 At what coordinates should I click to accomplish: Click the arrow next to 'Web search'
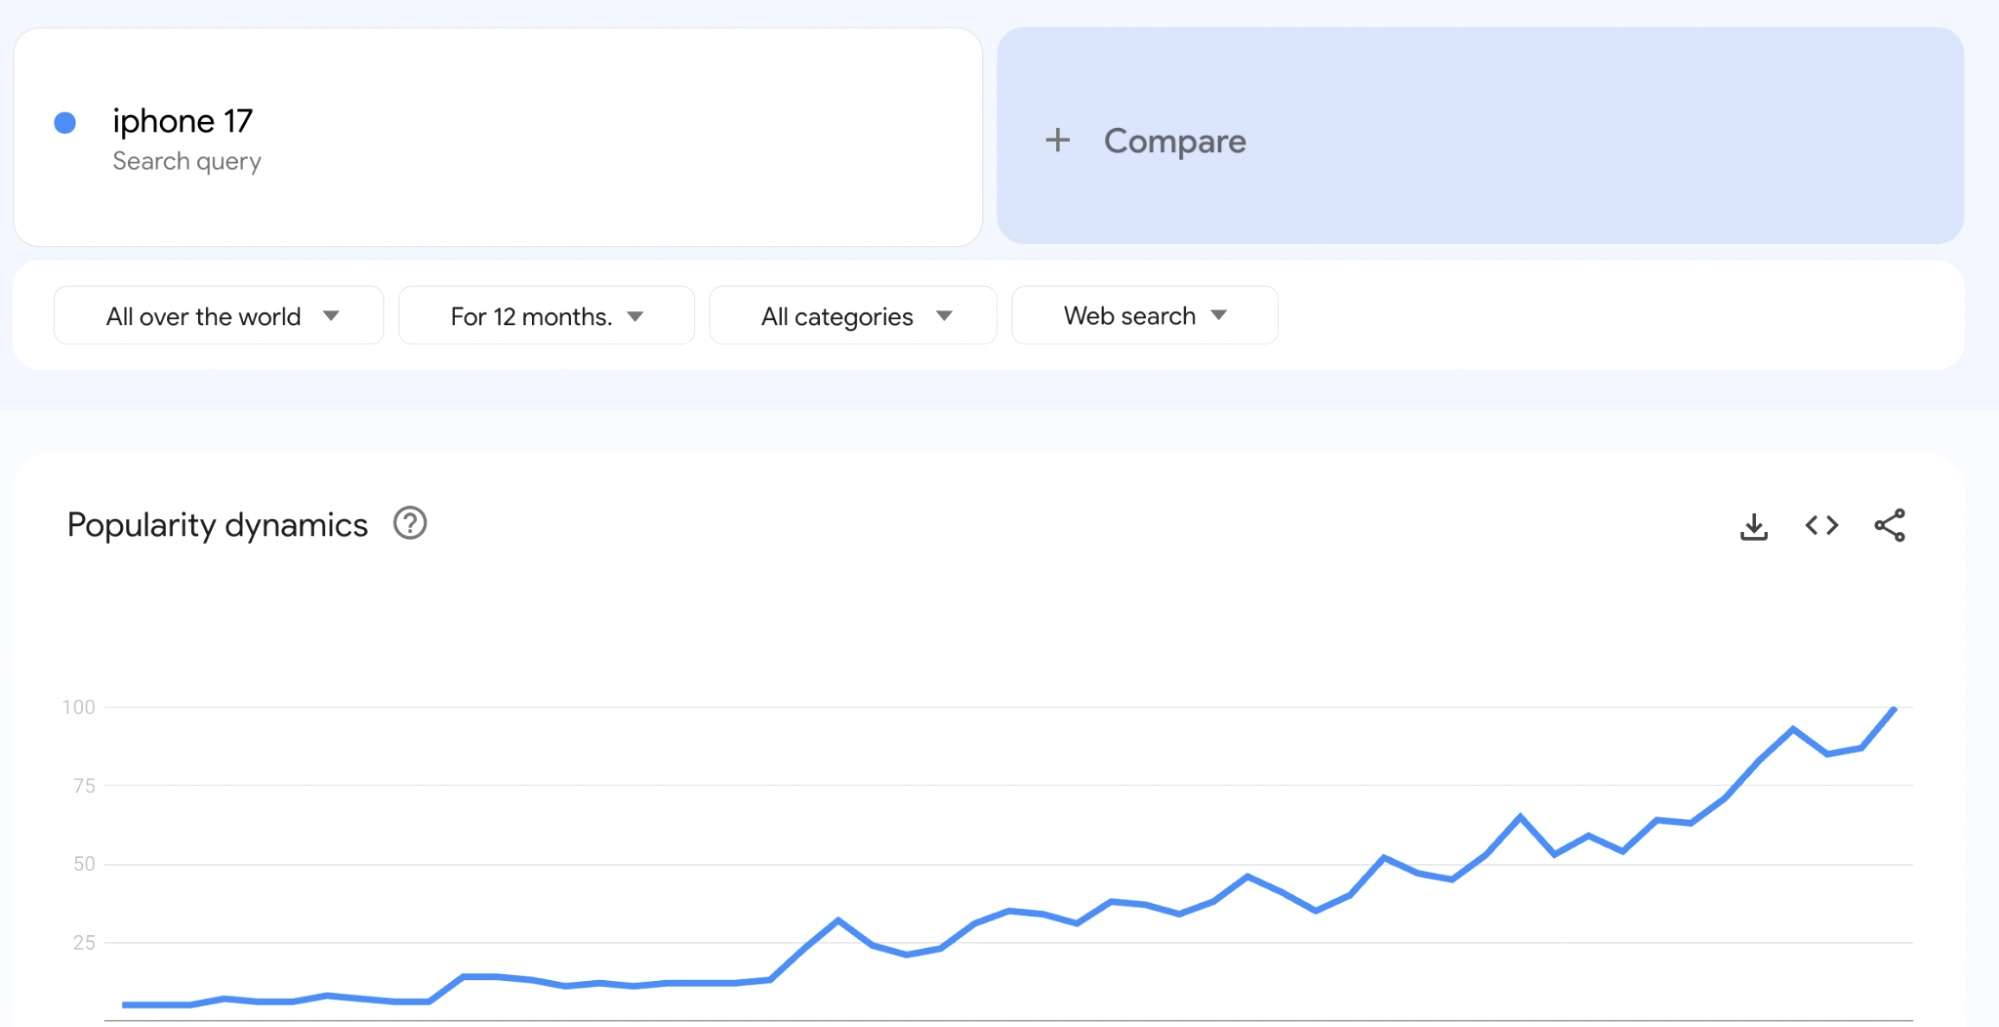pyautogui.click(x=1218, y=315)
